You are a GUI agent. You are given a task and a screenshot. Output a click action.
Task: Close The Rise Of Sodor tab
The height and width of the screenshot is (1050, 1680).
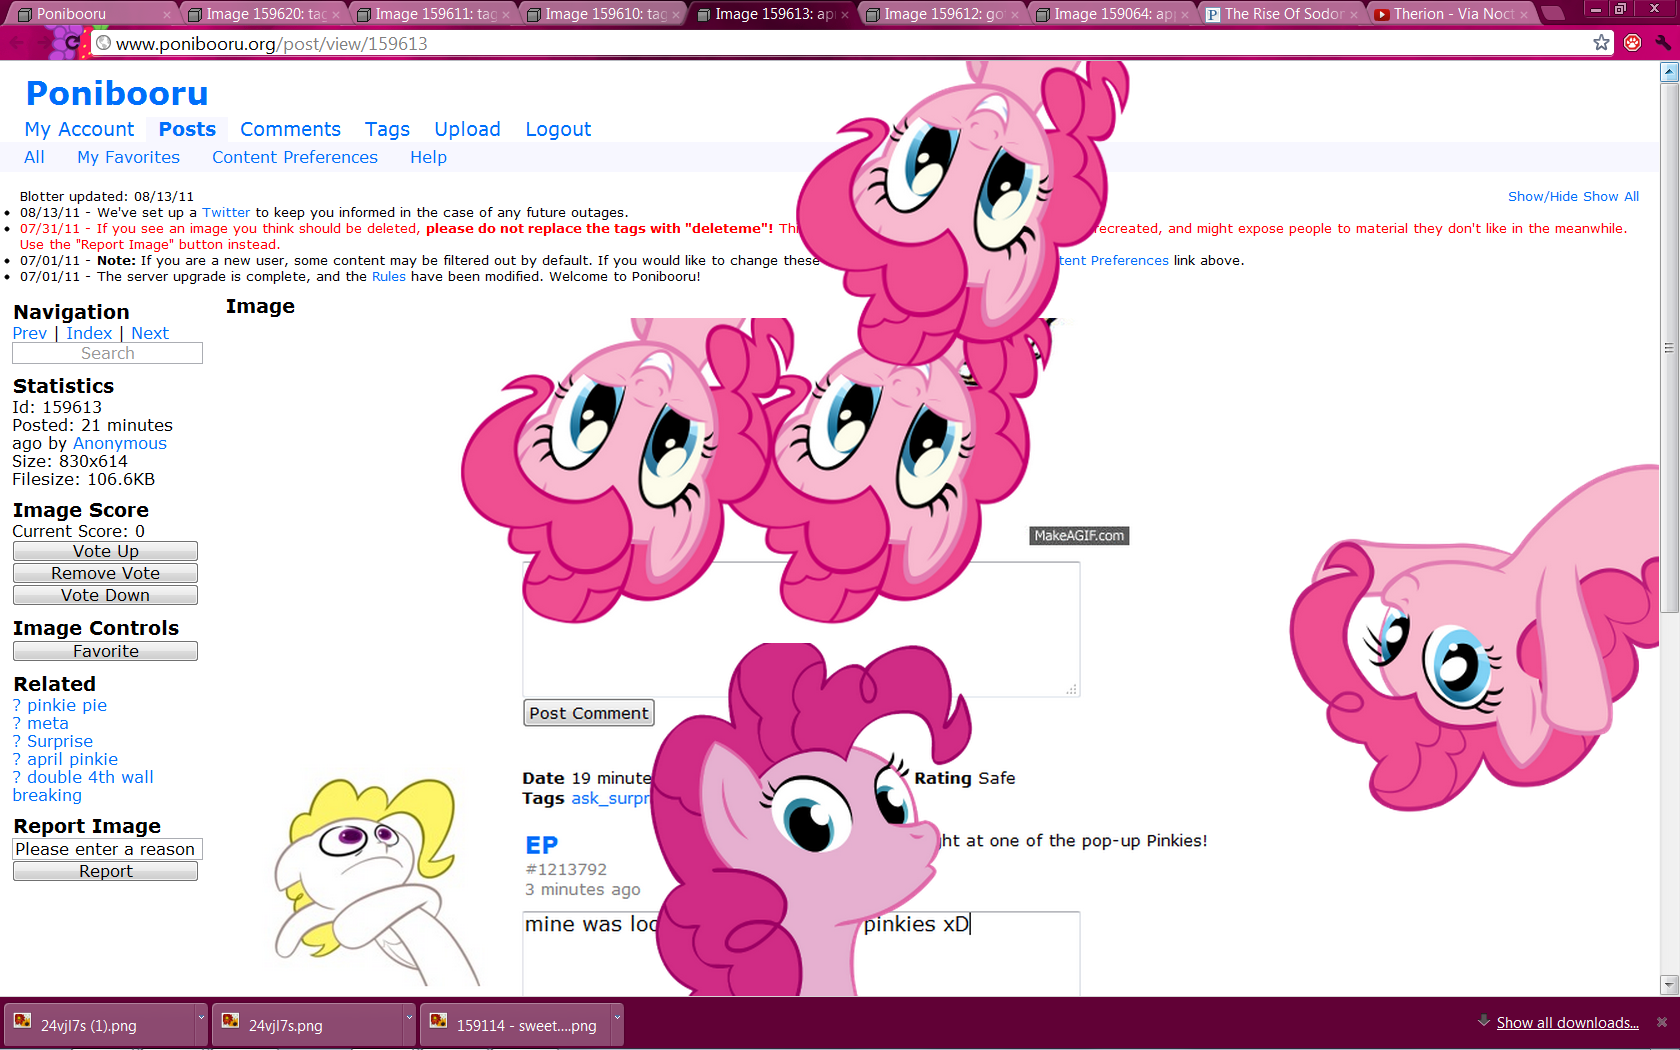1354,15
